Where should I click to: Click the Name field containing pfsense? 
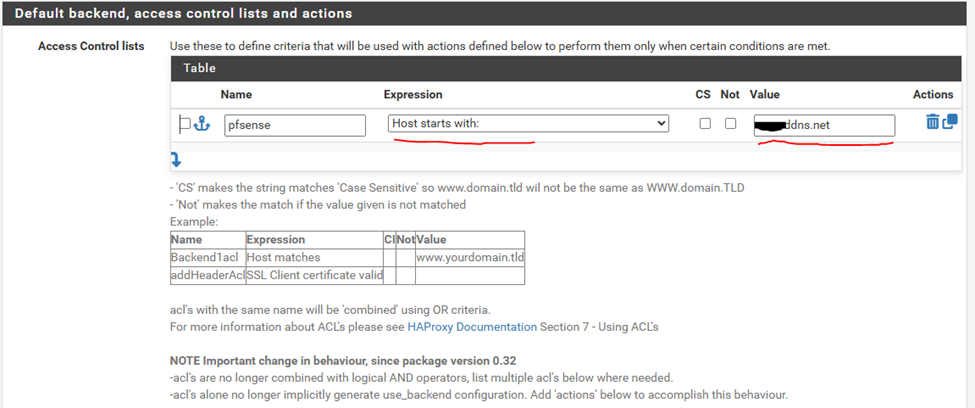(x=293, y=125)
